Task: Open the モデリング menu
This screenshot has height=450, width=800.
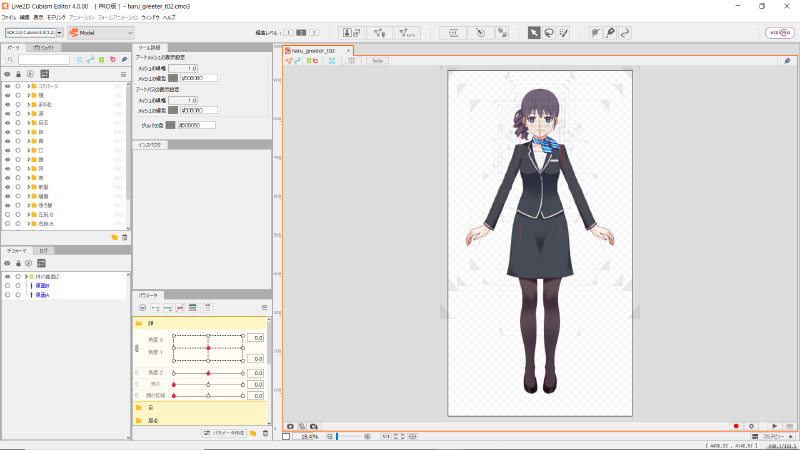Action: 56,17
